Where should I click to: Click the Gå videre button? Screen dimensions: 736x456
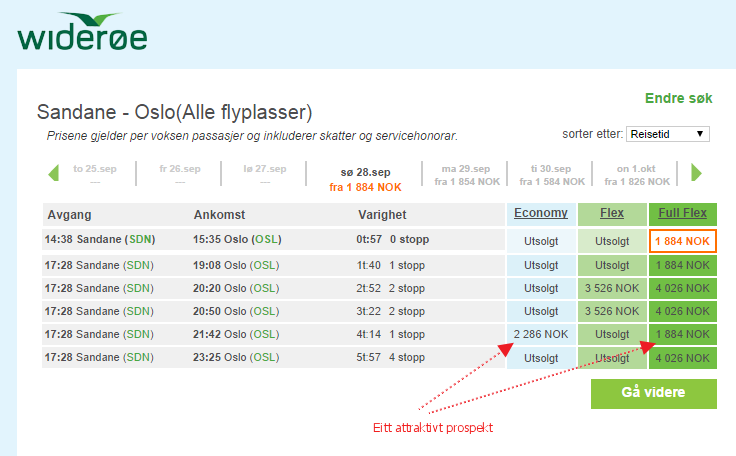point(653,394)
